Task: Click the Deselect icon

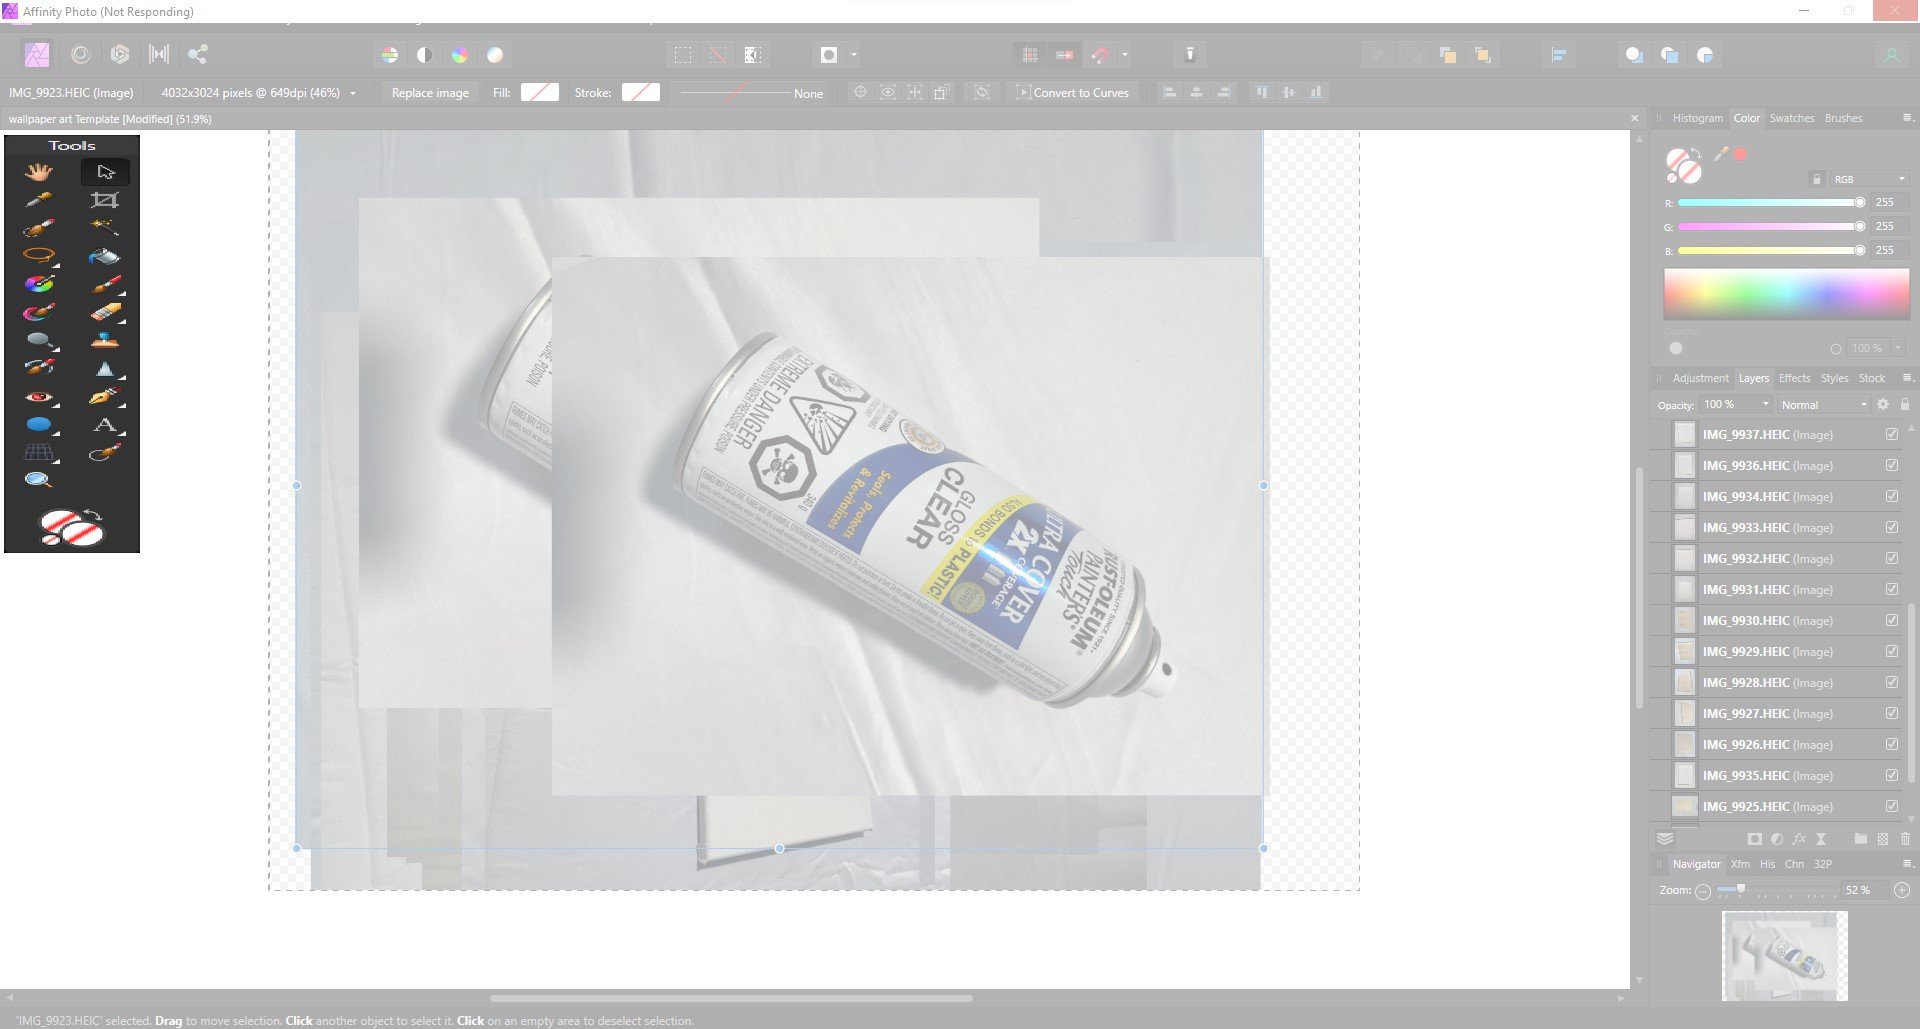Action: pyautogui.click(x=718, y=55)
